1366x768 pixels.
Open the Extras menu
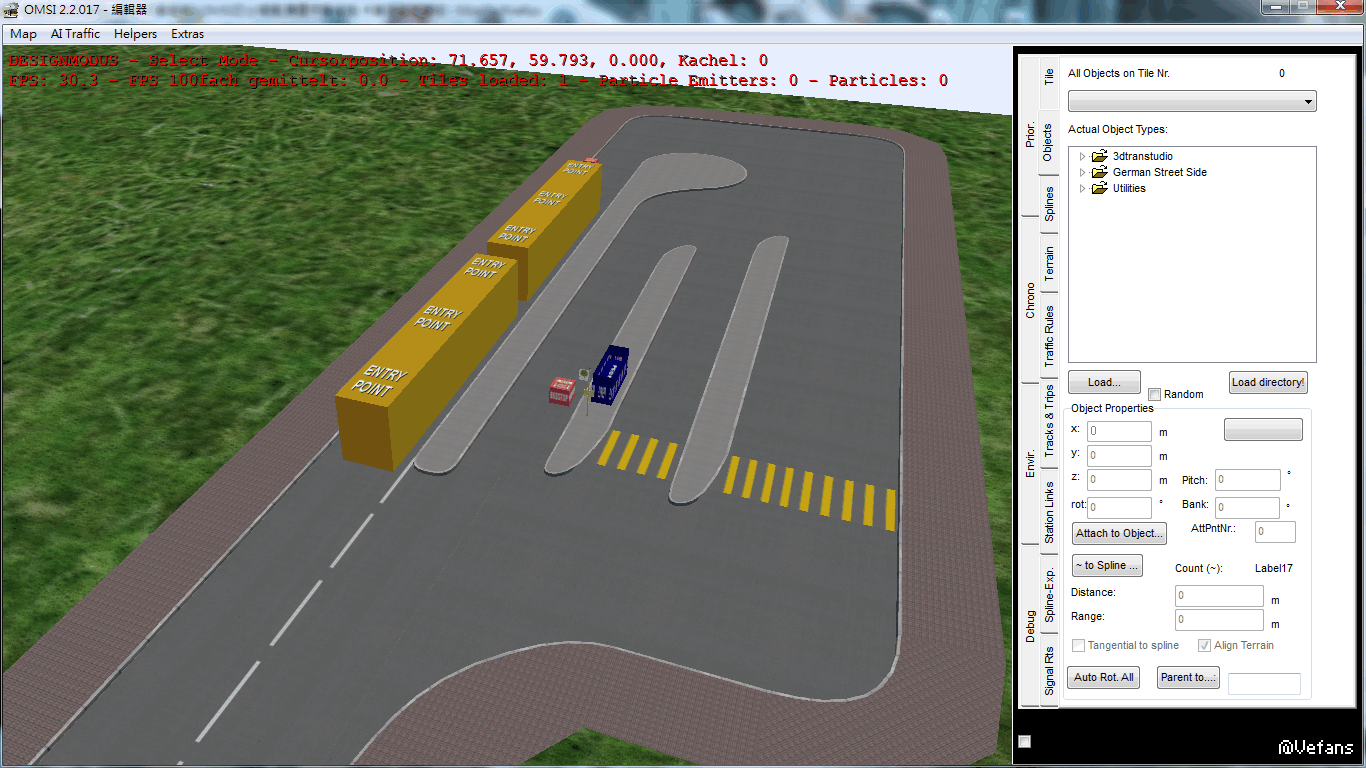tap(187, 34)
